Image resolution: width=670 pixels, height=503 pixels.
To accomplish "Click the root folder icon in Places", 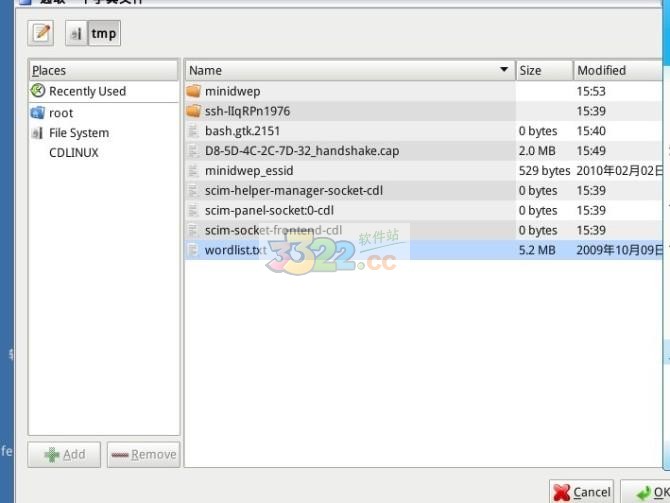I will pyautogui.click(x=38, y=113).
